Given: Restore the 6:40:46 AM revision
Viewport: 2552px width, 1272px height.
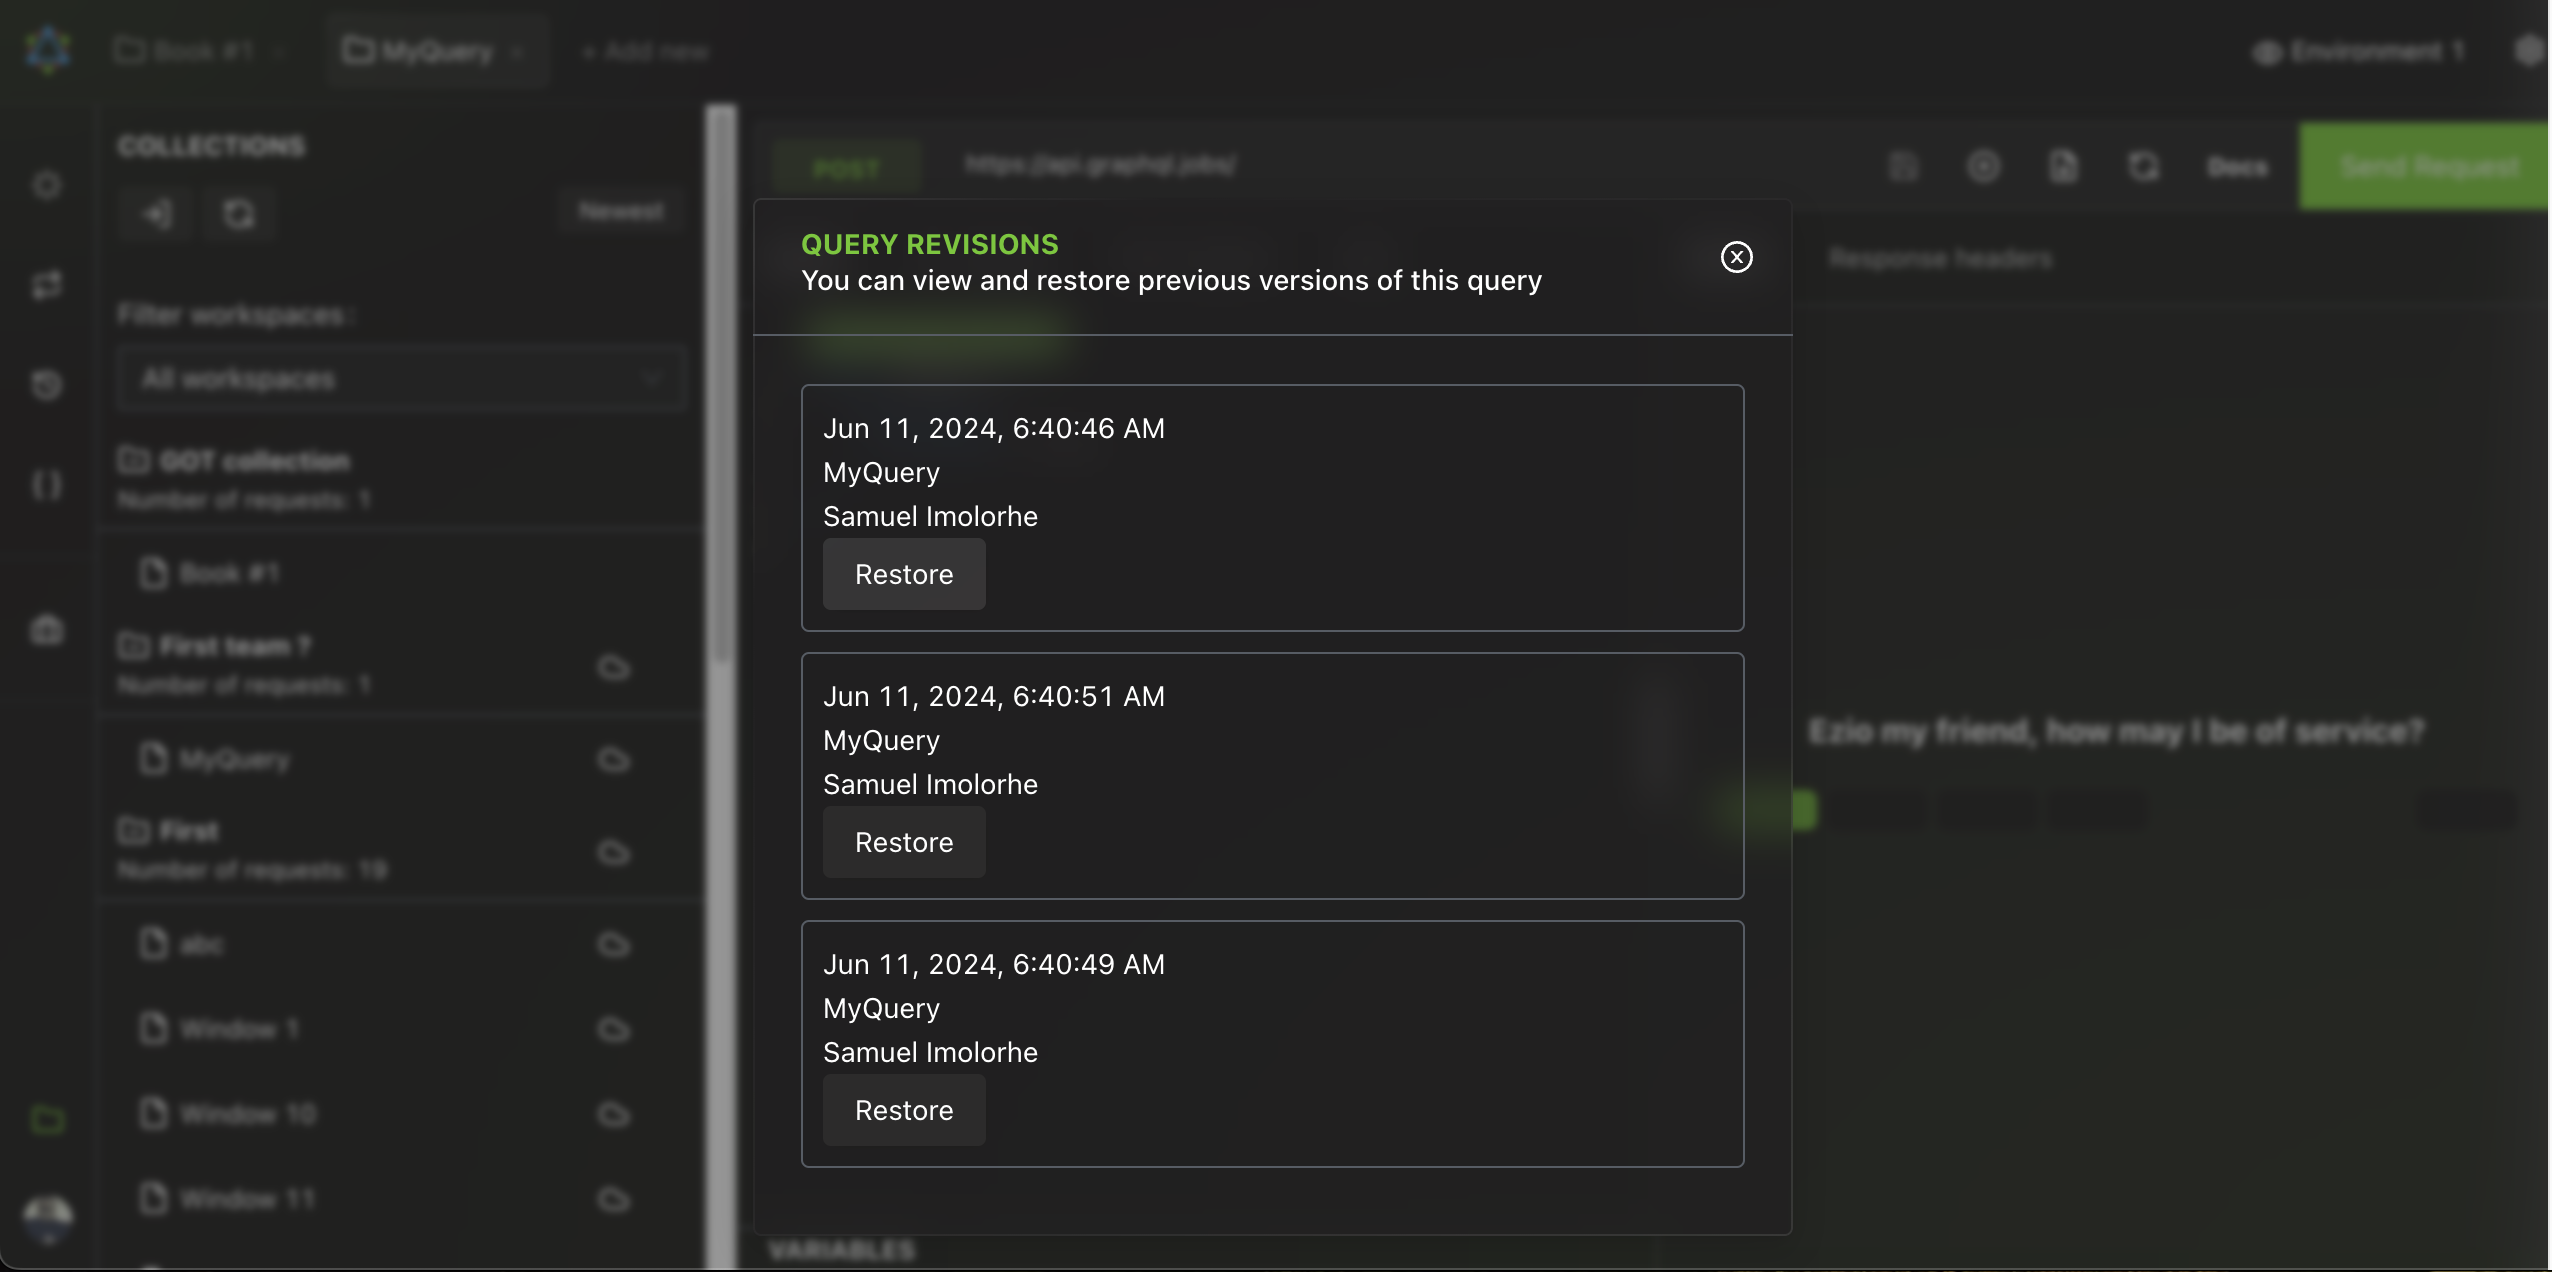Looking at the screenshot, I should pos(903,574).
